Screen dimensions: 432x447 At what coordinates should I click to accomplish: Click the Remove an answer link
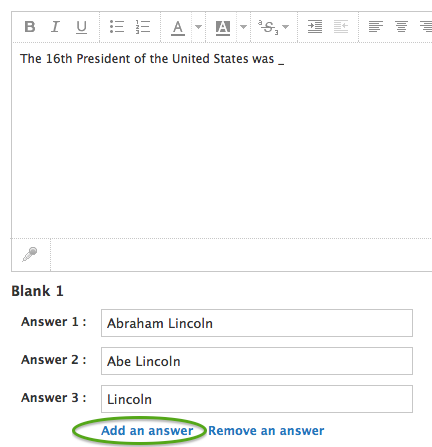(x=266, y=431)
